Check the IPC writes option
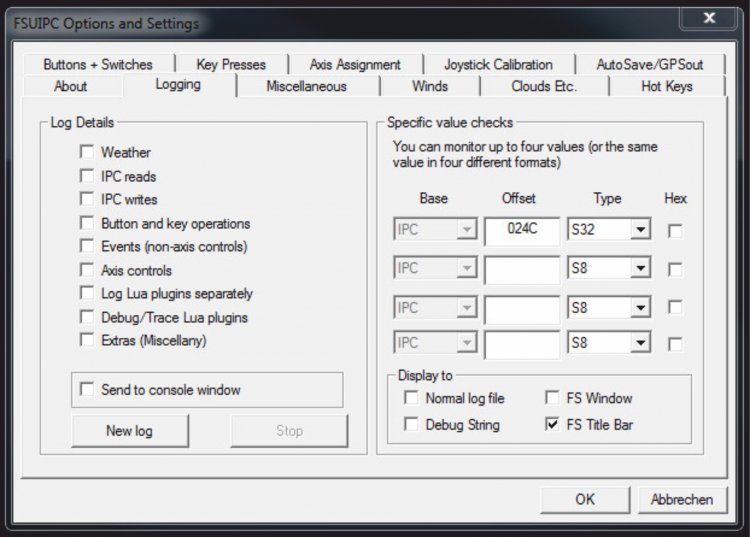Screen dimensions: 750x537 click(87, 199)
